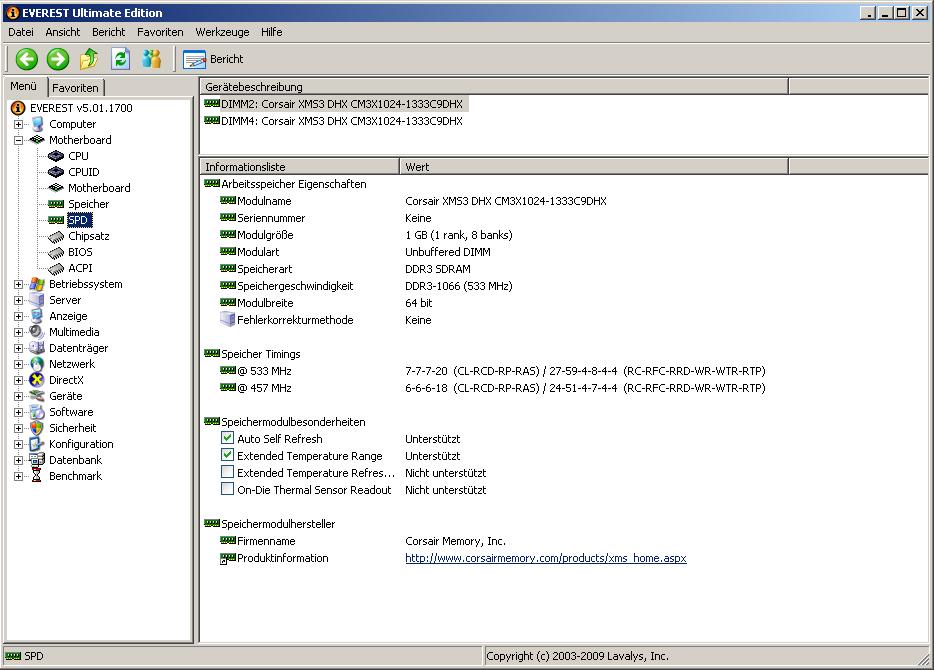Expand the Benchmark tree node
The image size is (934, 670).
18,476
